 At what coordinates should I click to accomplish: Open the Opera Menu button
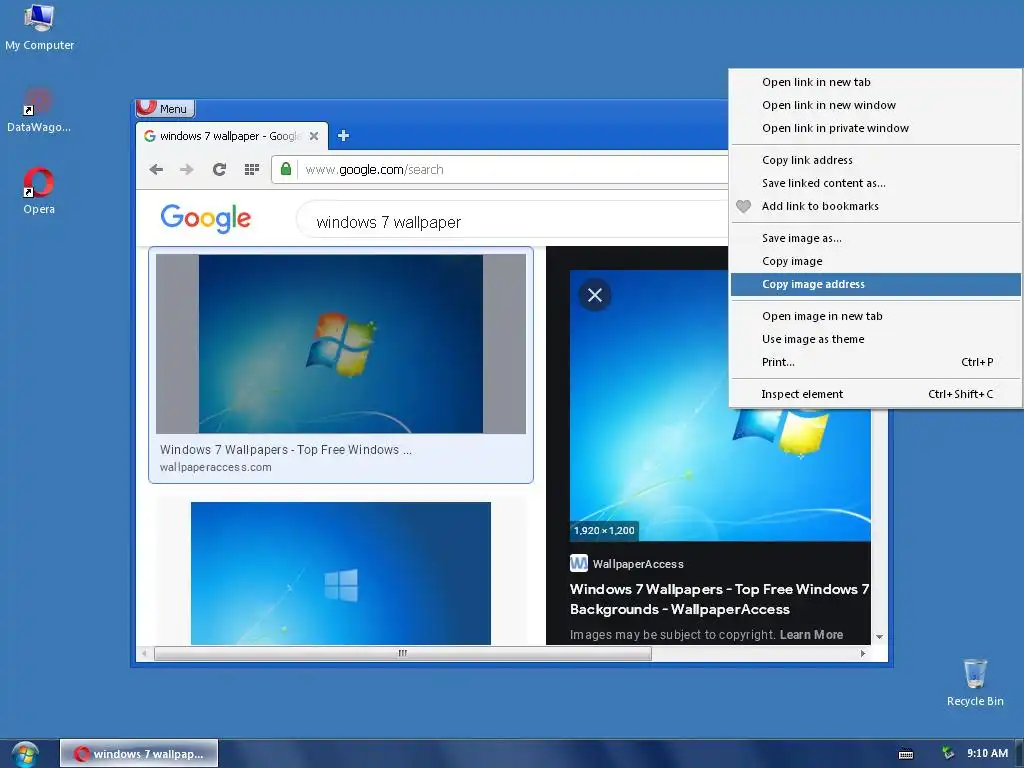(x=165, y=108)
